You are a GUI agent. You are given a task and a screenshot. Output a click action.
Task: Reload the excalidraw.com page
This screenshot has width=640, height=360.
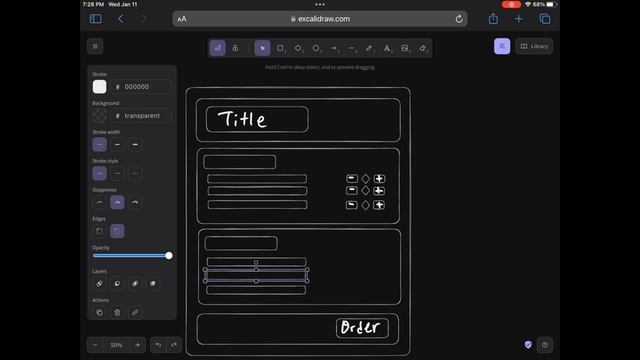pyautogui.click(x=459, y=19)
